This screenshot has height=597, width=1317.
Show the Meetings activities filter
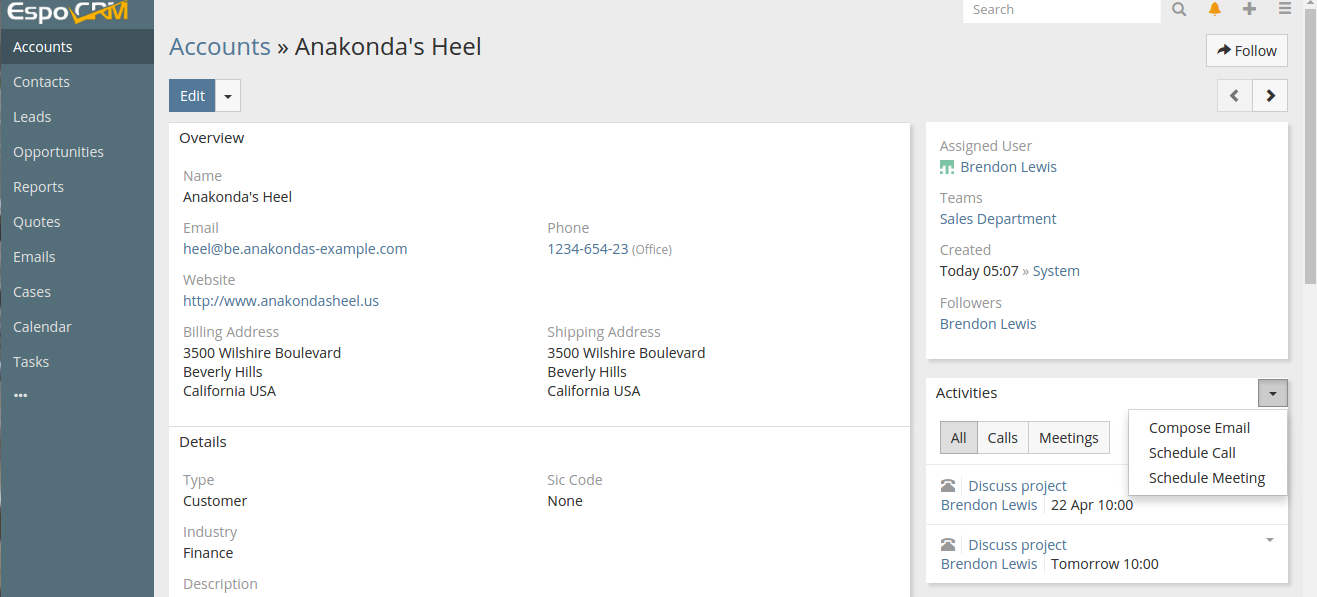tap(1068, 438)
